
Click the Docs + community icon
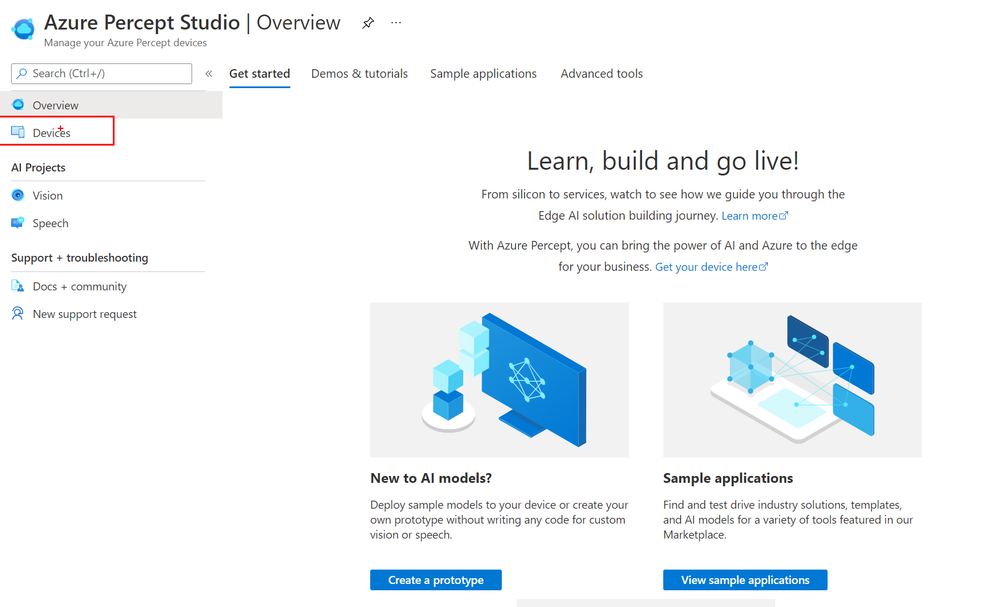[18, 286]
